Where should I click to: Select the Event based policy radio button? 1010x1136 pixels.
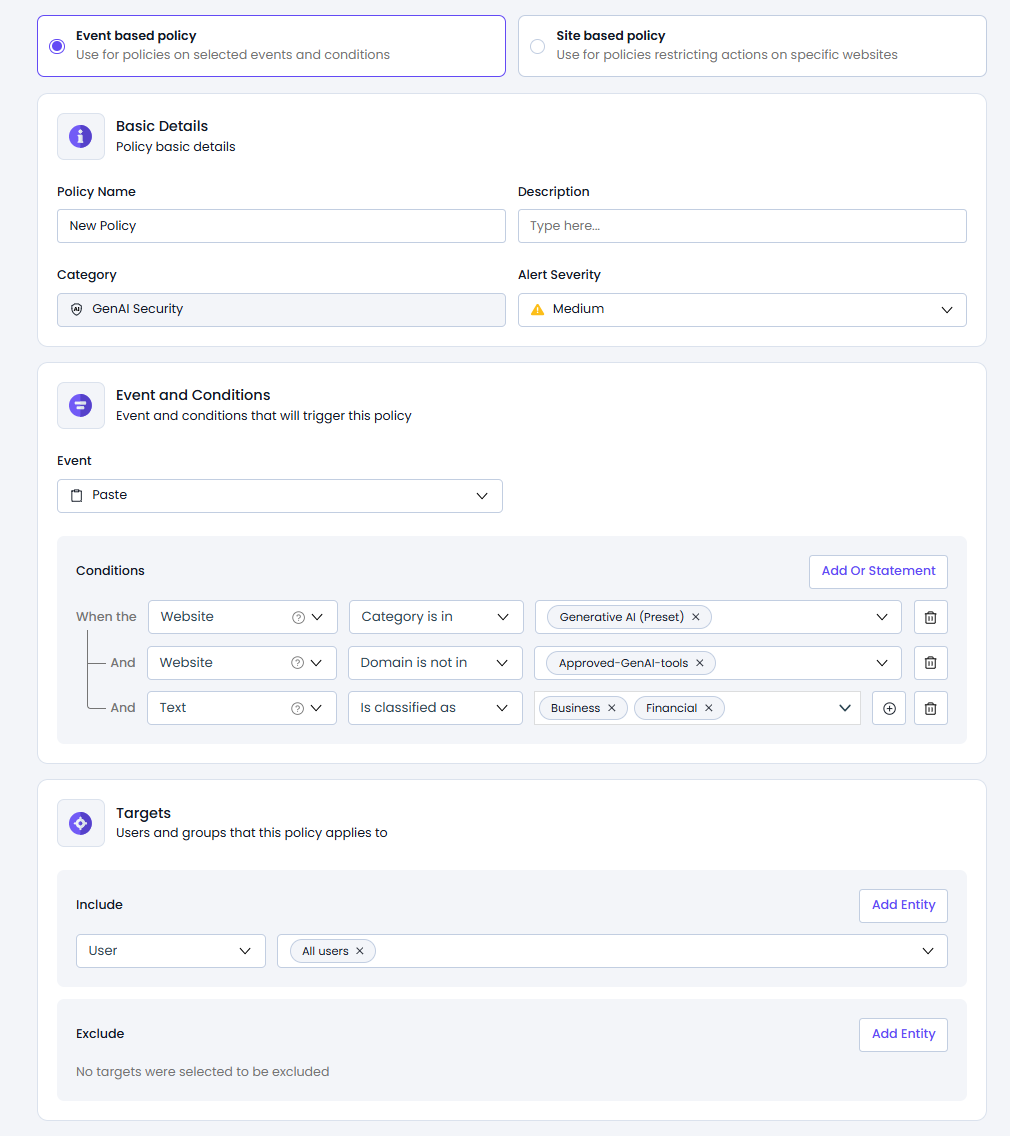[x=57, y=46]
